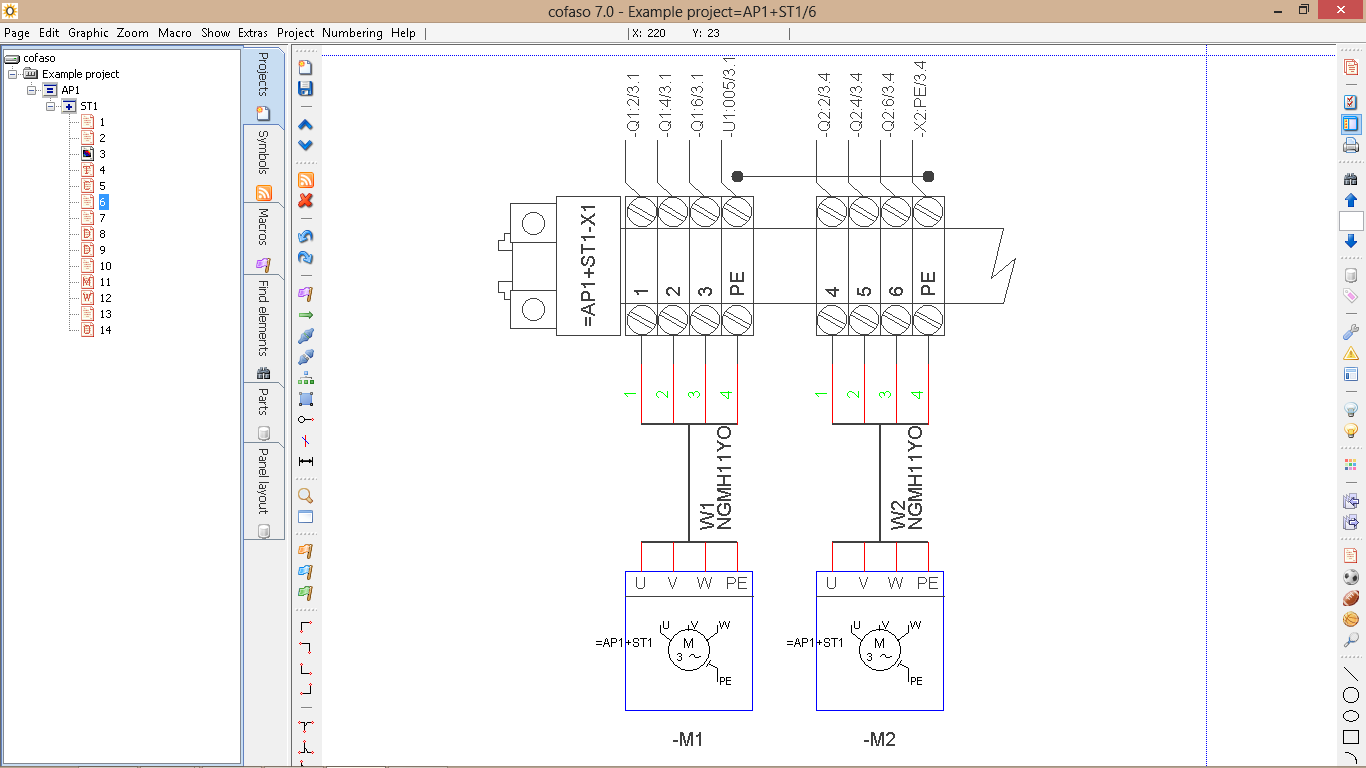Open the Zoom menu
The image size is (1366, 768).
(132, 33)
